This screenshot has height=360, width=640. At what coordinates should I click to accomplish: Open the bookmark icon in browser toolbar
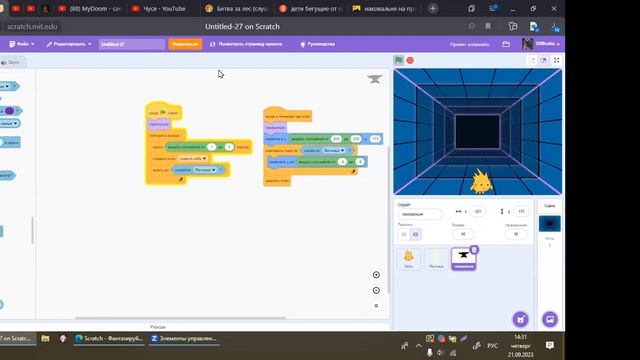(488, 27)
